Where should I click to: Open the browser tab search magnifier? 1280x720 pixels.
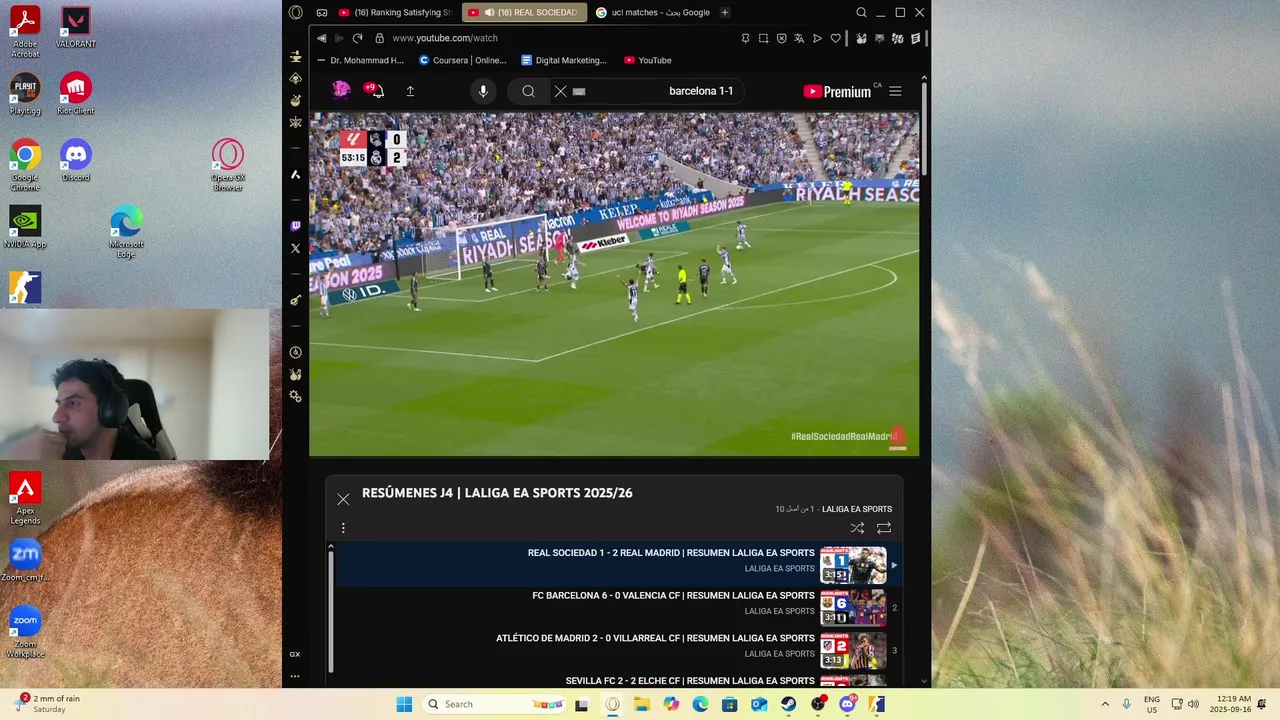(861, 13)
